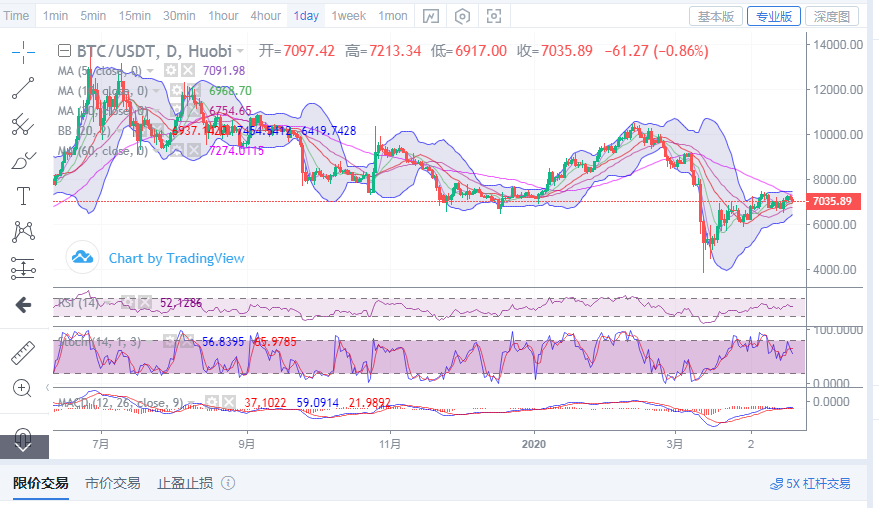Switch to the Time chart interval
The width and height of the screenshot is (879, 508).
point(16,16)
